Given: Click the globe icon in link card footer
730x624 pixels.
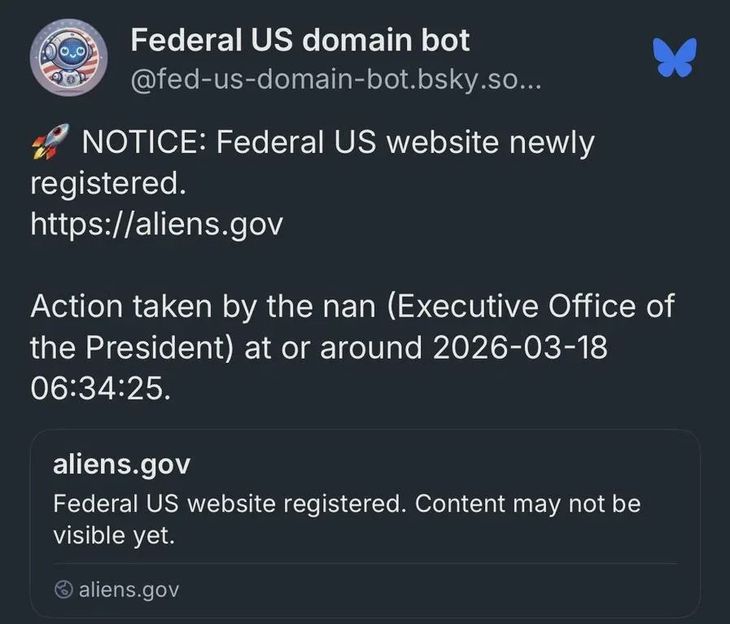Looking at the screenshot, I should pyautogui.click(x=63, y=589).
